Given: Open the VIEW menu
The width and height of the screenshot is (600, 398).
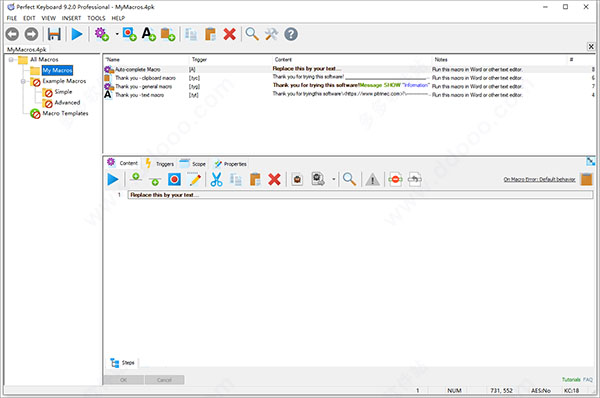Looking at the screenshot, I should (x=49, y=18).
